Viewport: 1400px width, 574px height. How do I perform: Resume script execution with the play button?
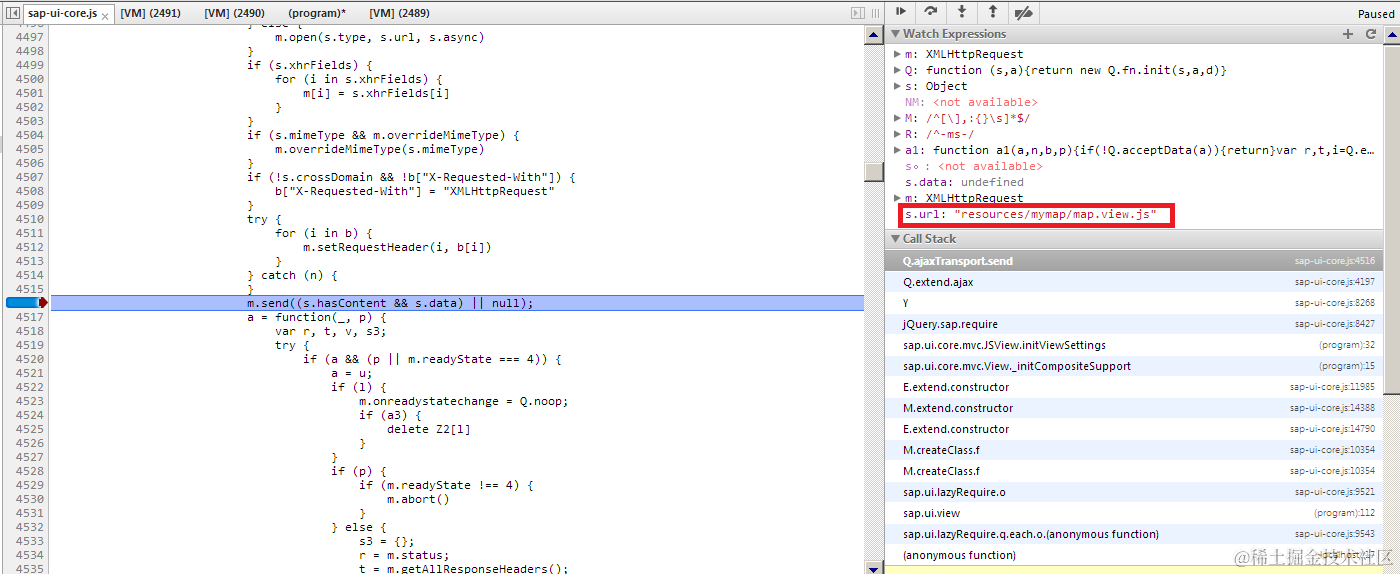point(901,12)
